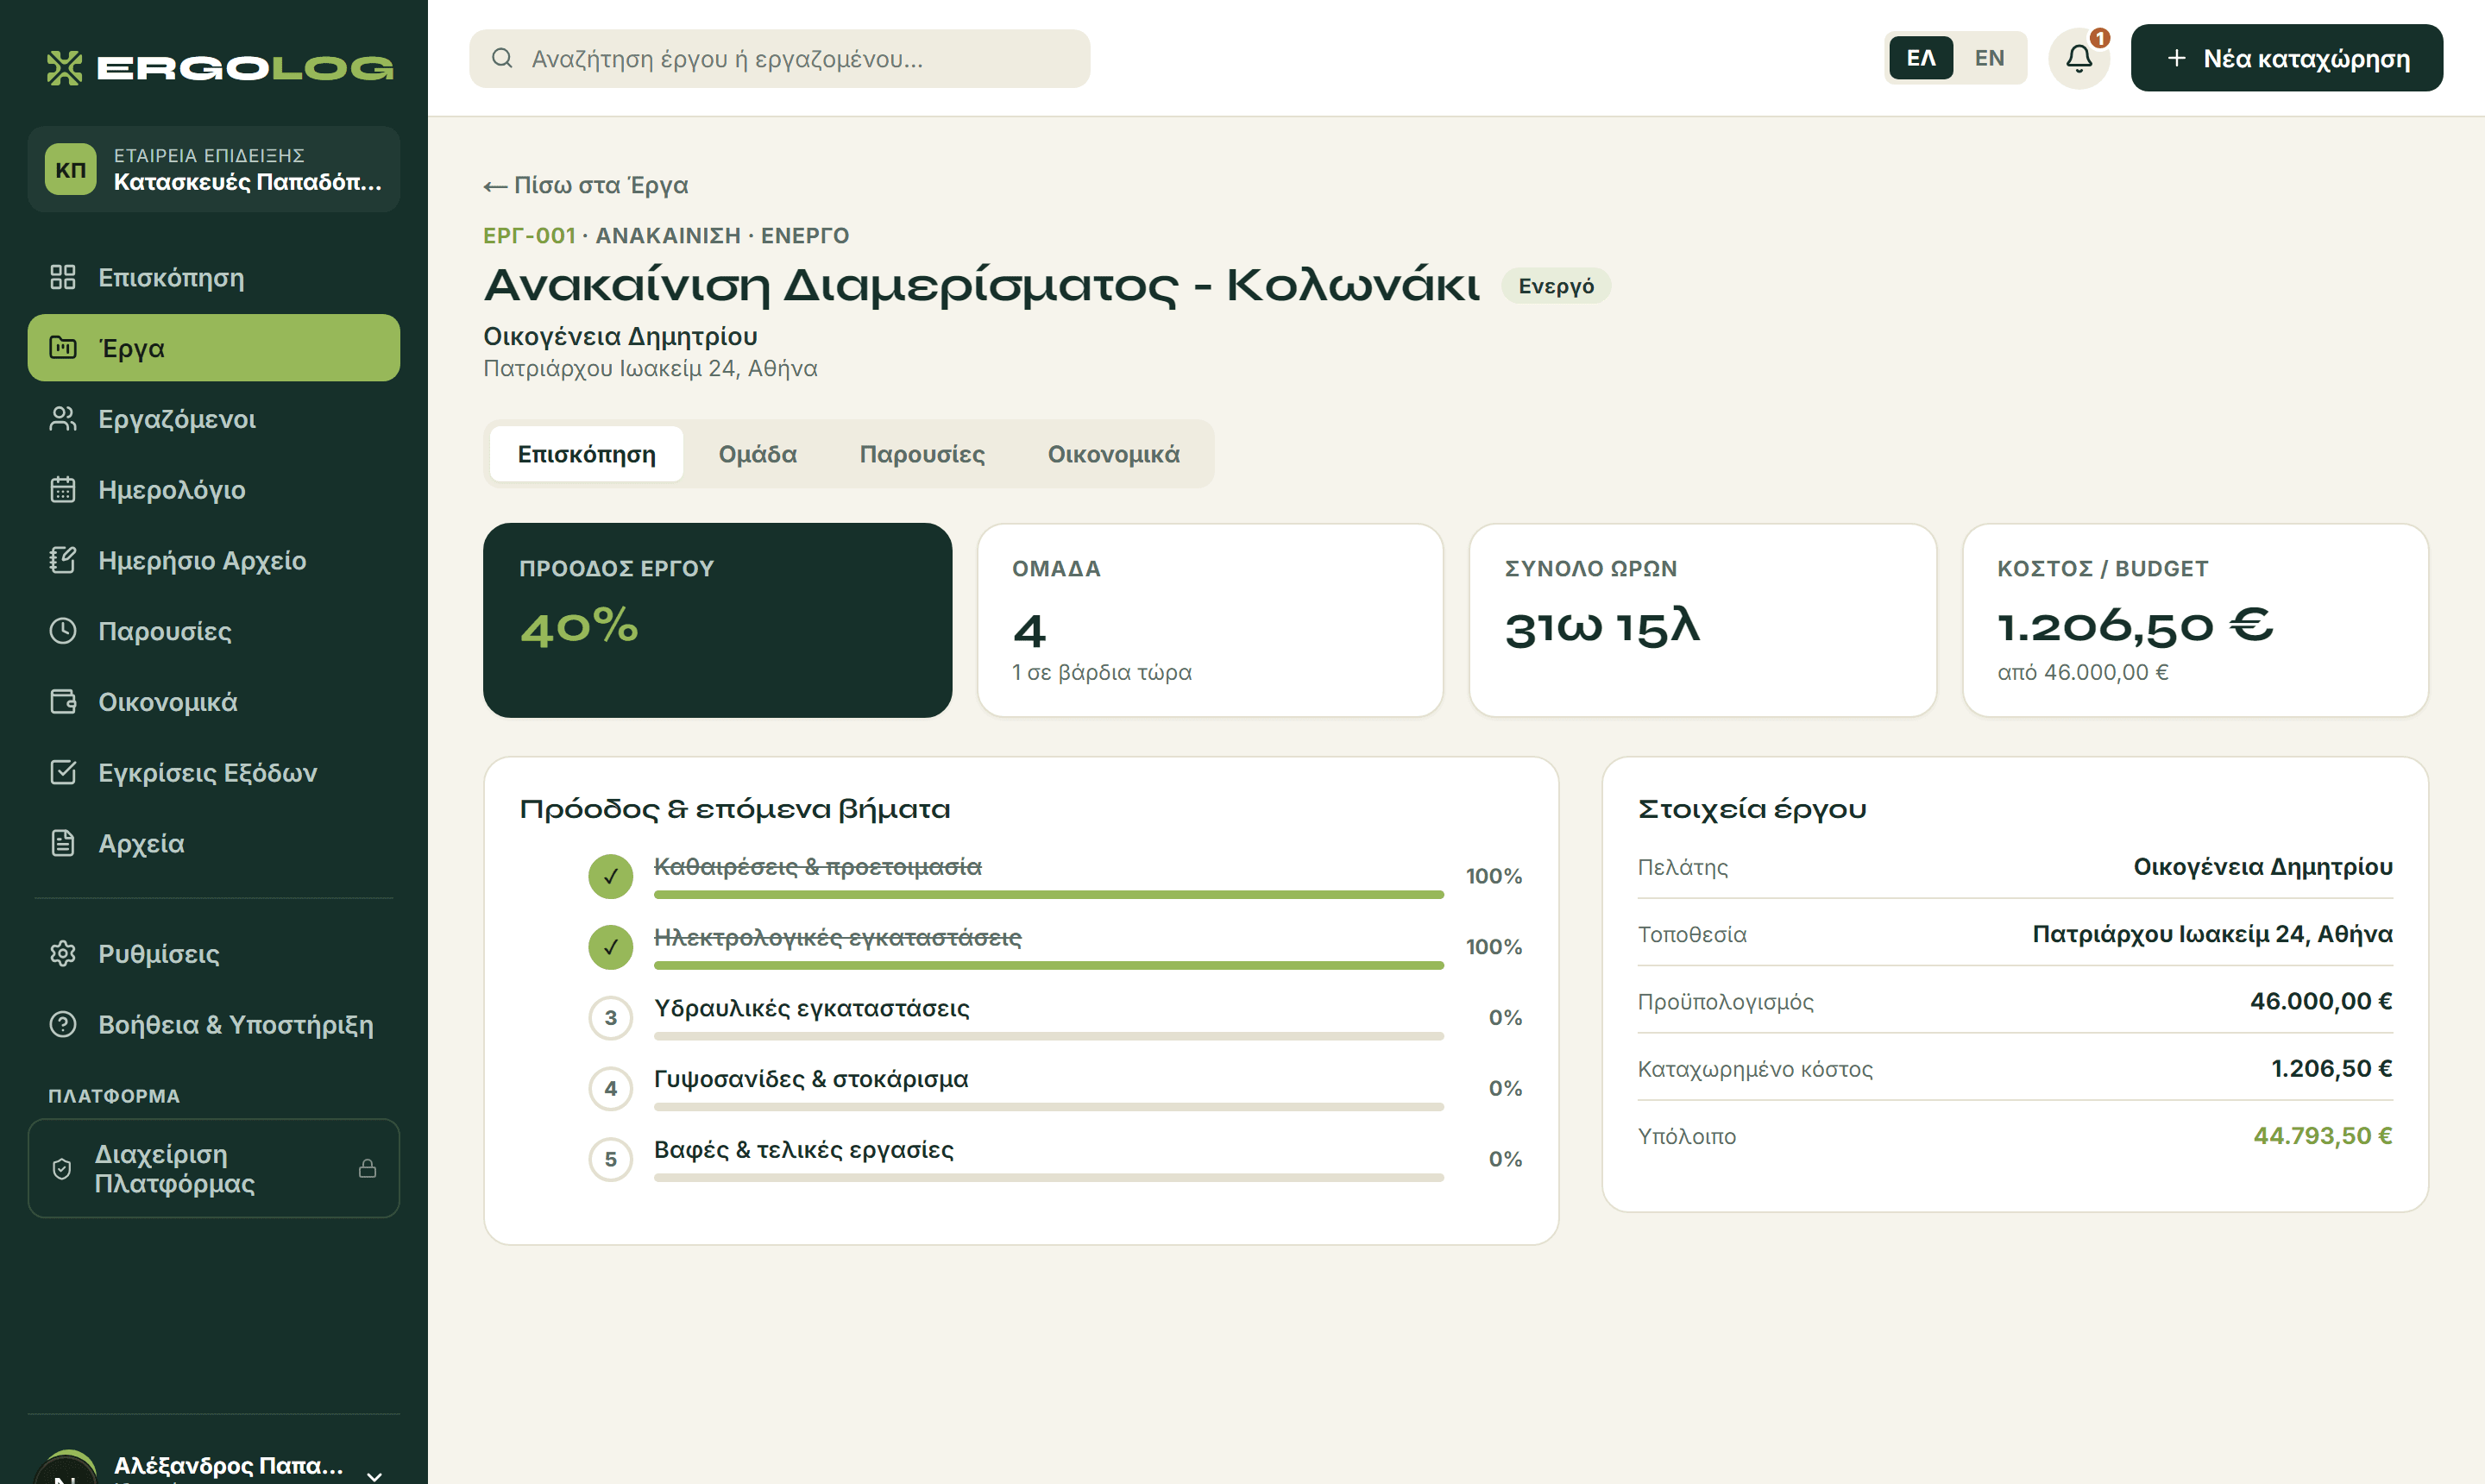Viewport: 2485px width, 1484px height.
Task: Click the Εργαζόμενοι people icon
Action: click(63, 418)
